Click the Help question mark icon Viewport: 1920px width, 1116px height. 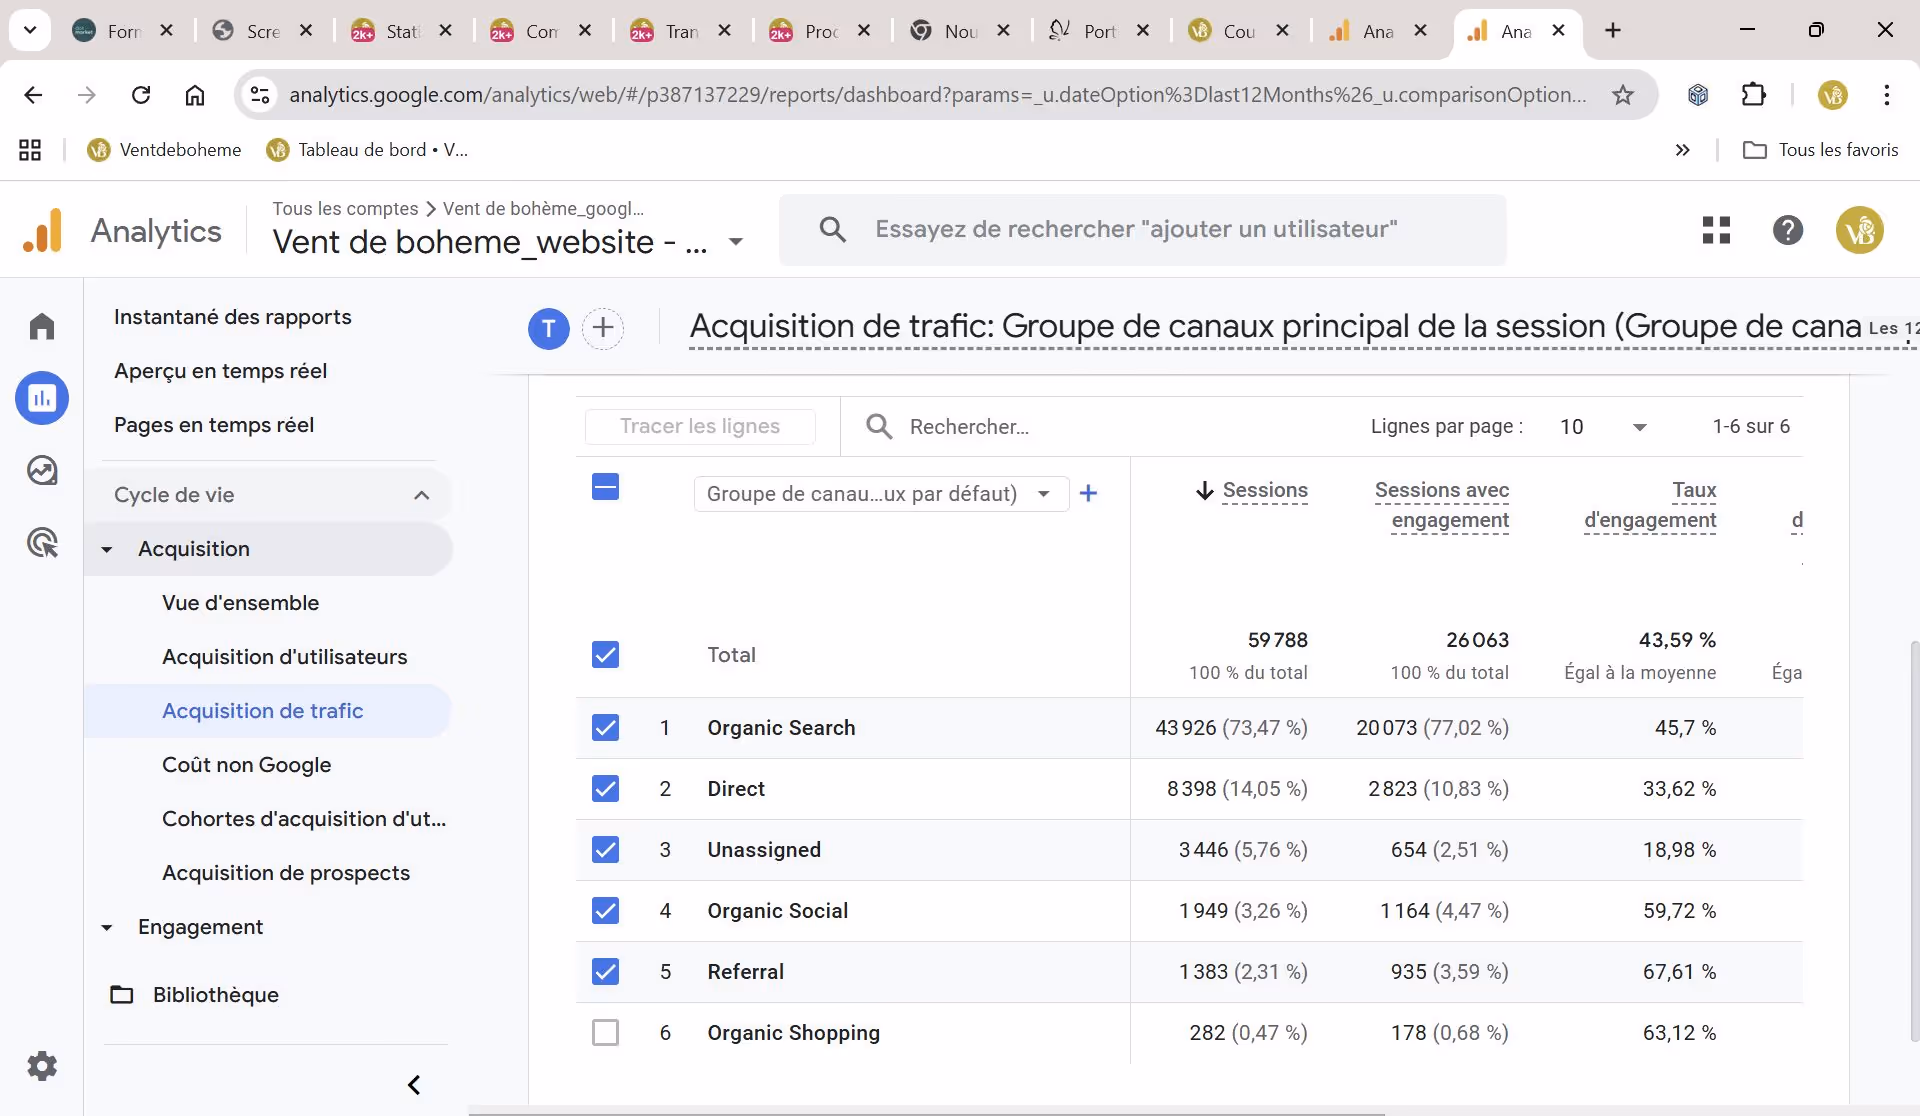pos(1787,230)
